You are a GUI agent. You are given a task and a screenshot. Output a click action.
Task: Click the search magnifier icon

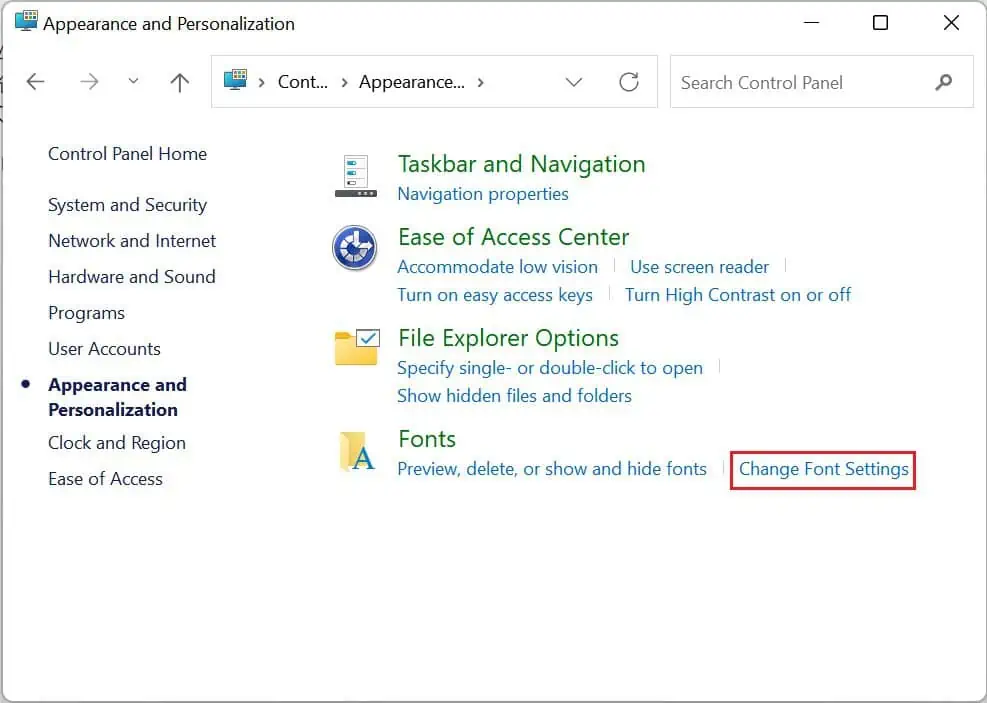tap(943, 82)
